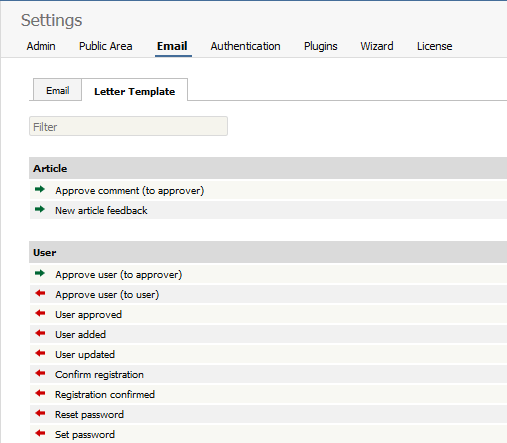Click green arrow next to Approve user (to approver)

[40, 273]
